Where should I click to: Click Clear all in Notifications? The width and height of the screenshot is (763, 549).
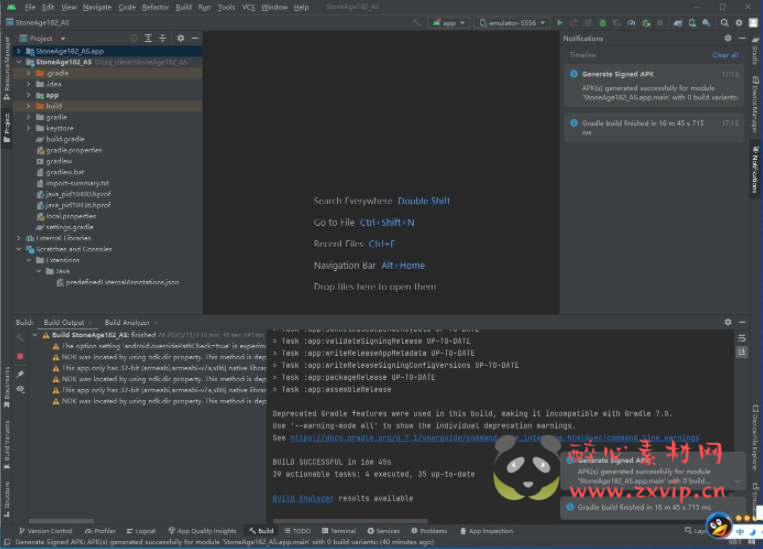(x=725, y=55)
